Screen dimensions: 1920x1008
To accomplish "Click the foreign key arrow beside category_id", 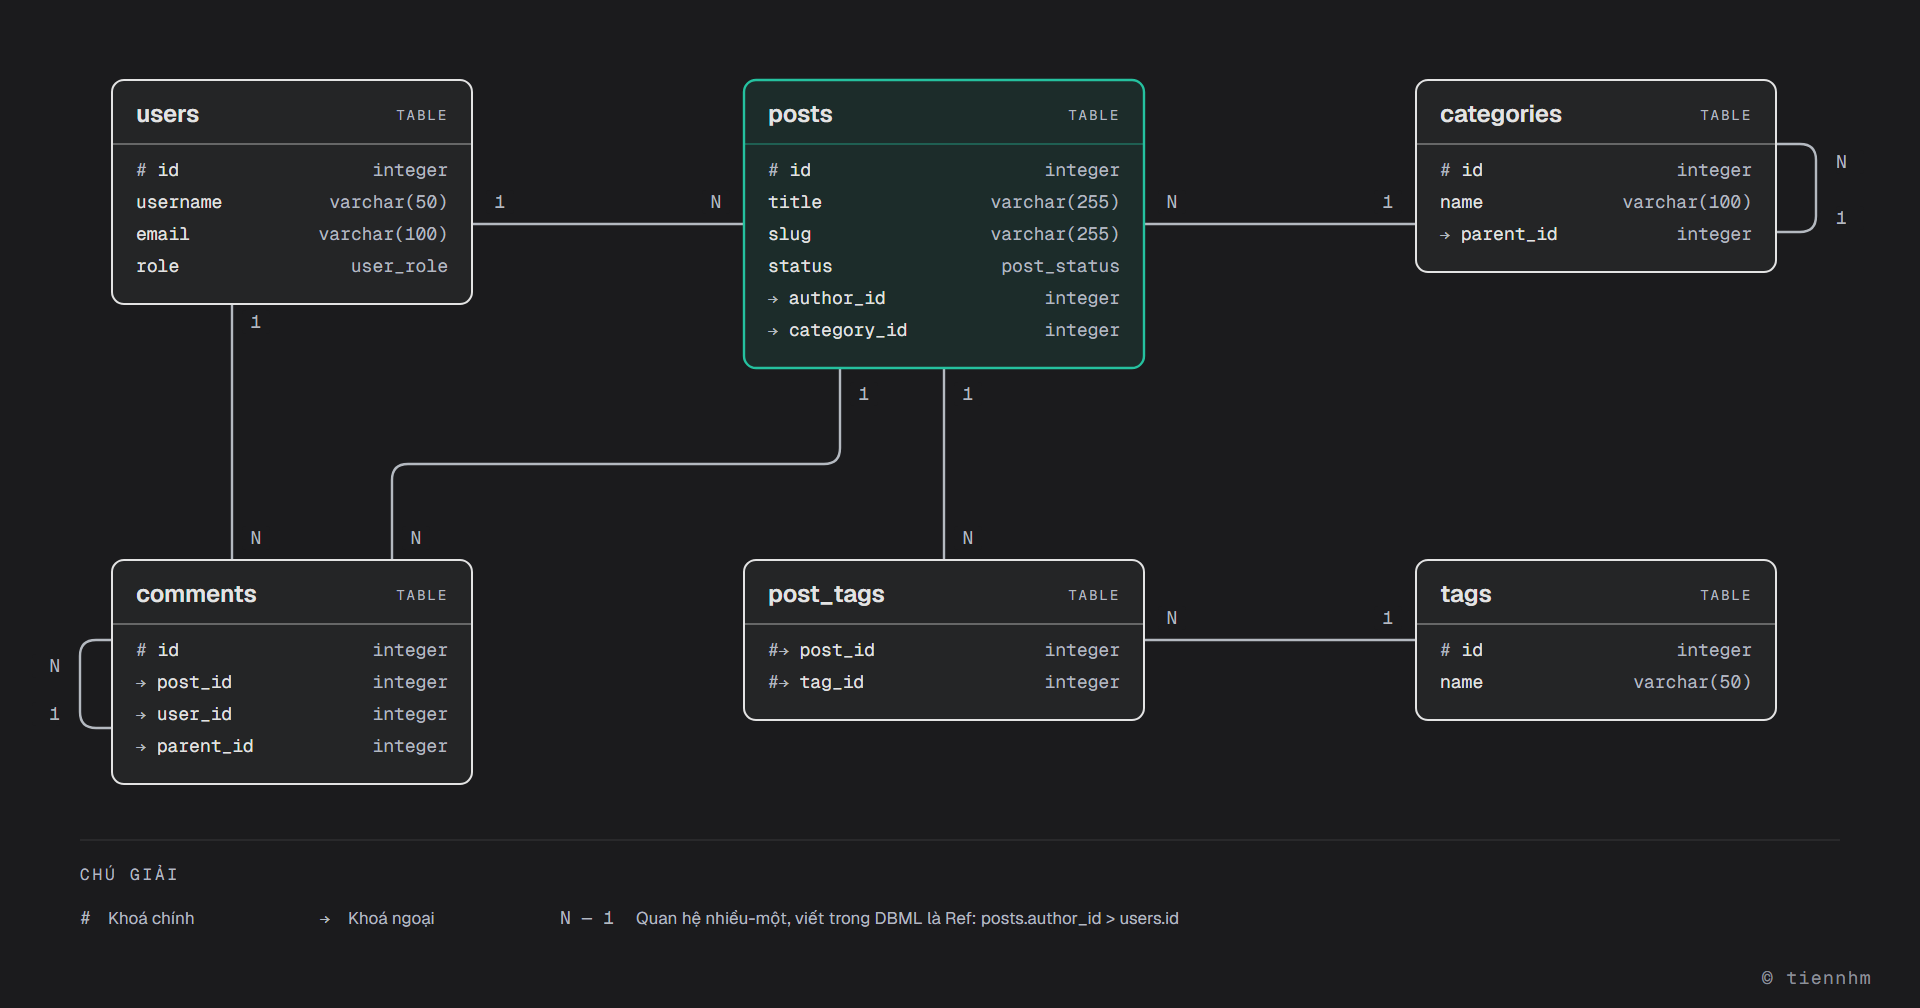I will (x=773, y=331).
